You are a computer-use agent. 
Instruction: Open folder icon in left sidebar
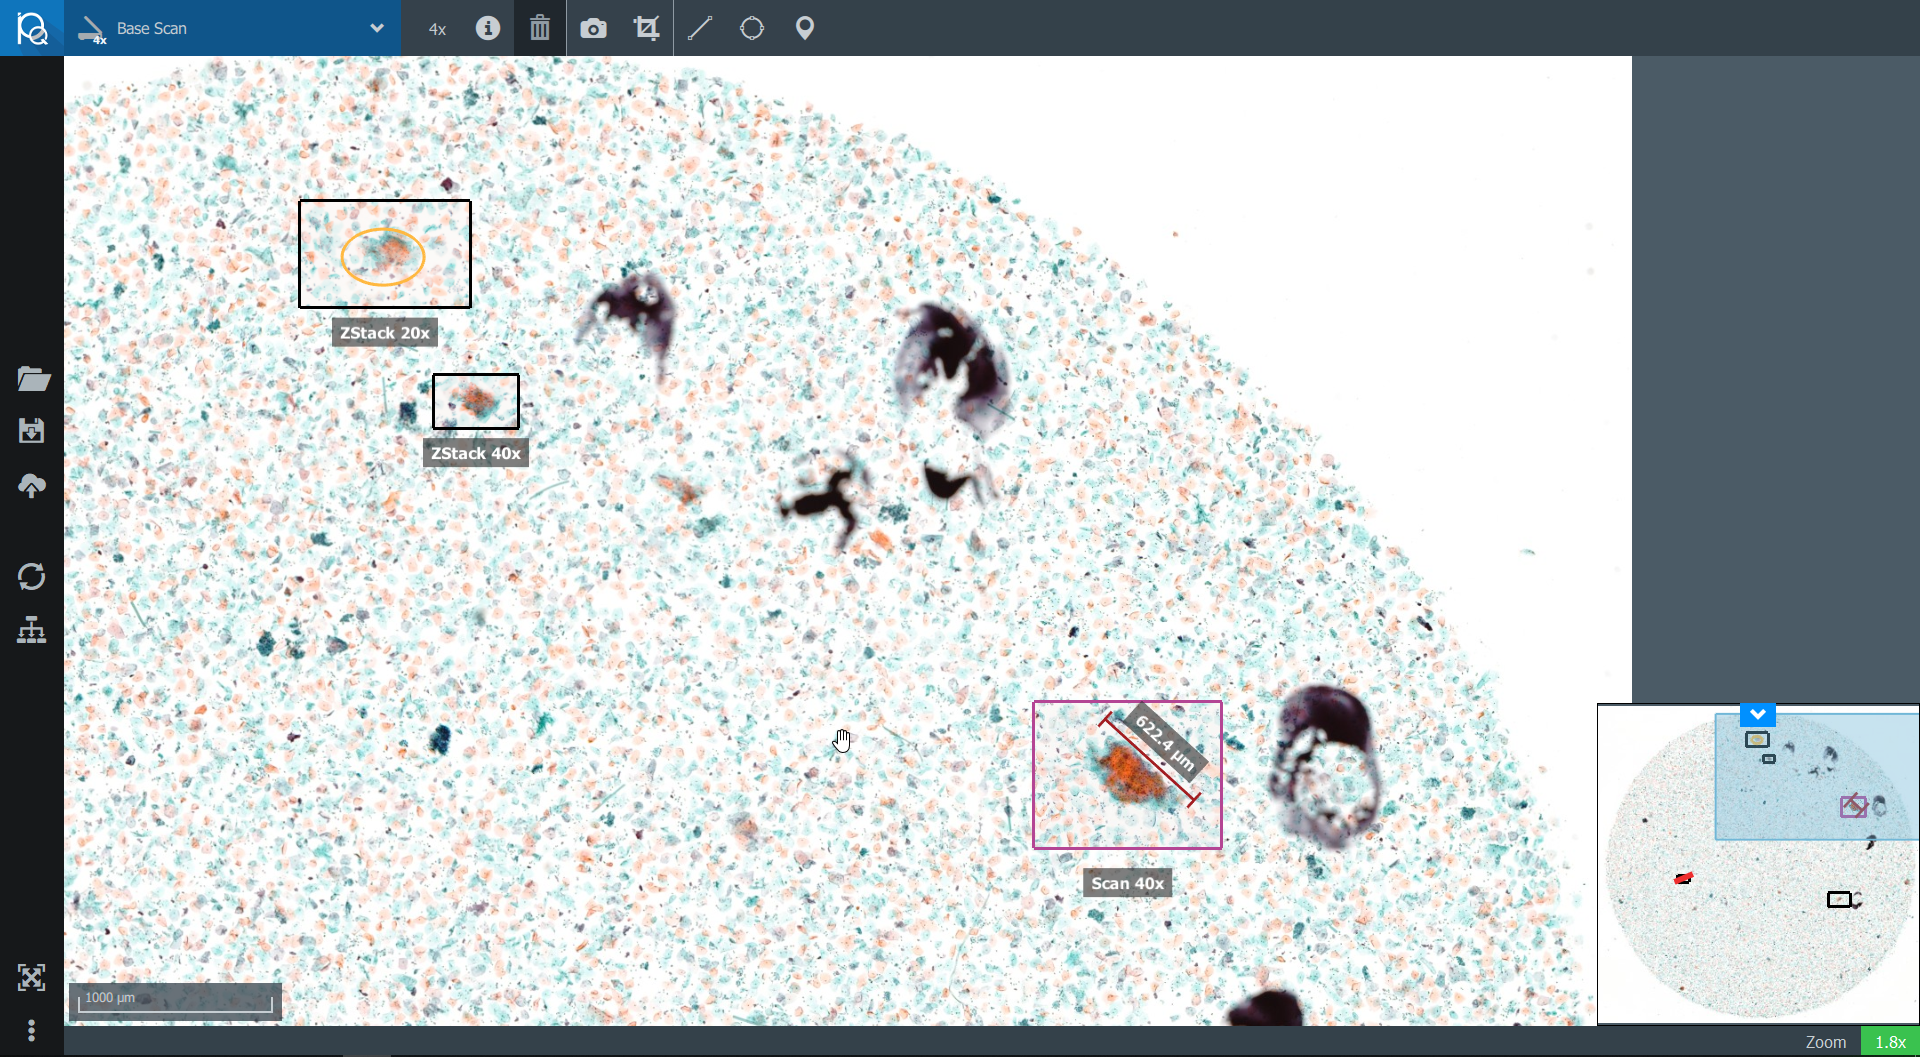(33, 378)
